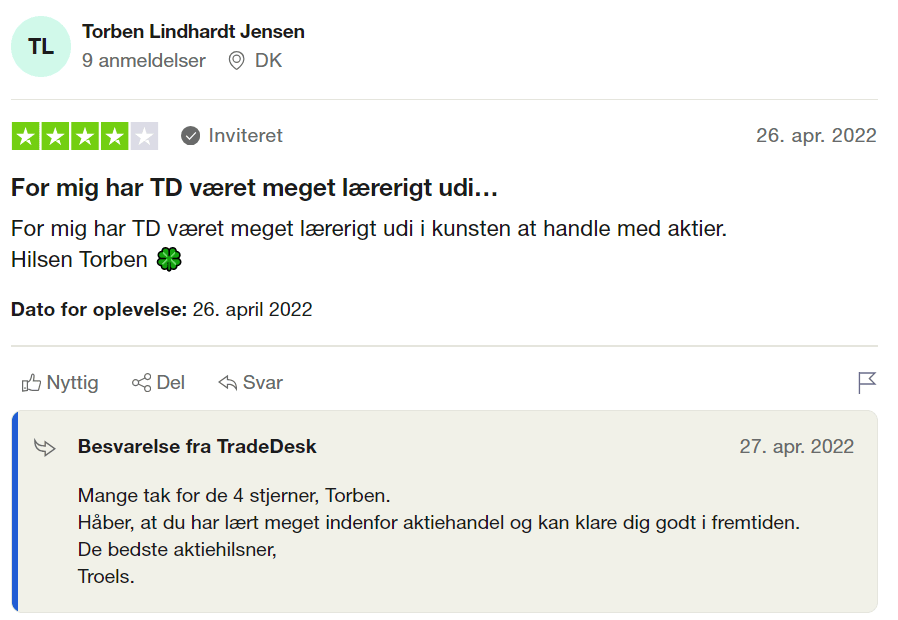Image resolution: width=898 pixels, height=620 pixels.
Task: Click the review date 26. apr. 2022
Action: tap(816, 136)
